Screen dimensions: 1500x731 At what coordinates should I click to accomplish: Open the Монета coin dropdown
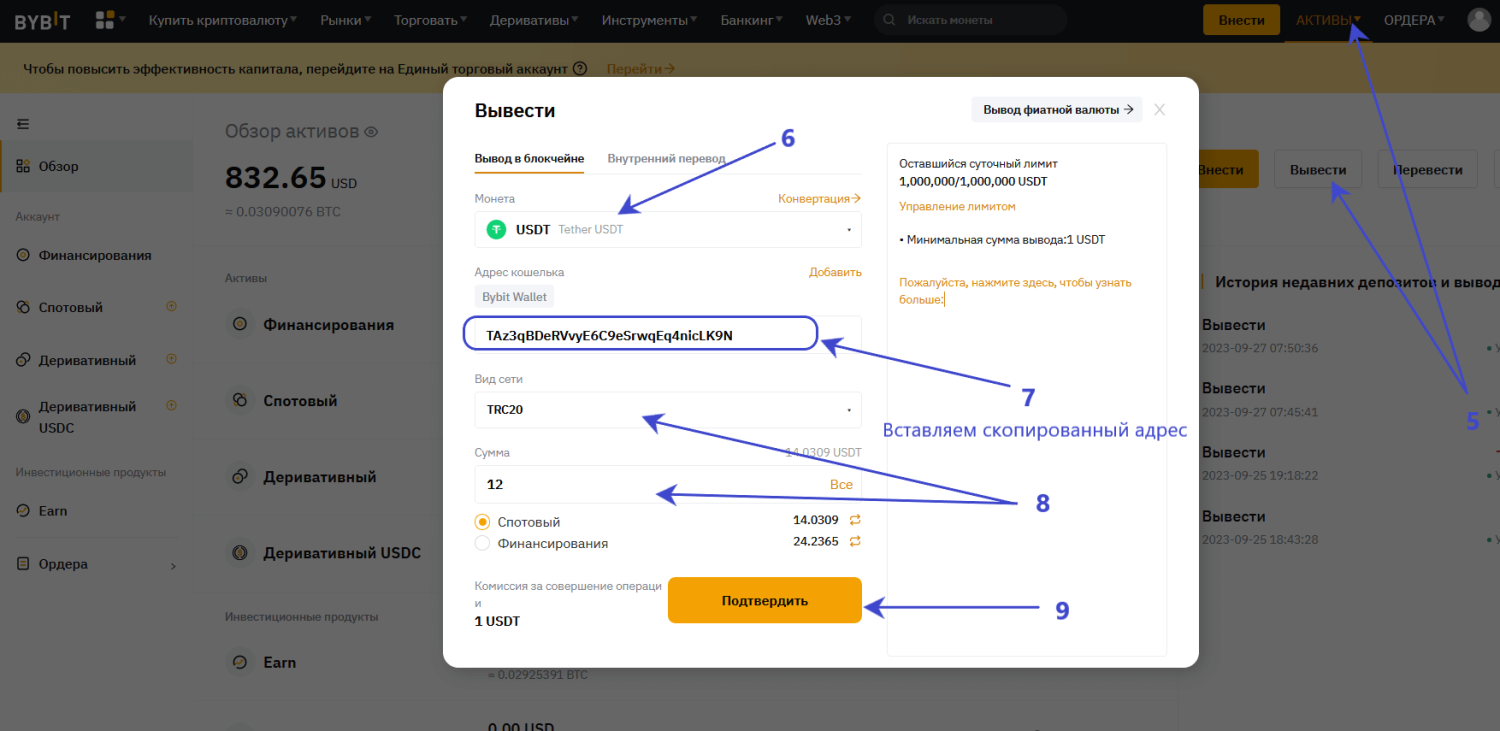pos(668,229)
